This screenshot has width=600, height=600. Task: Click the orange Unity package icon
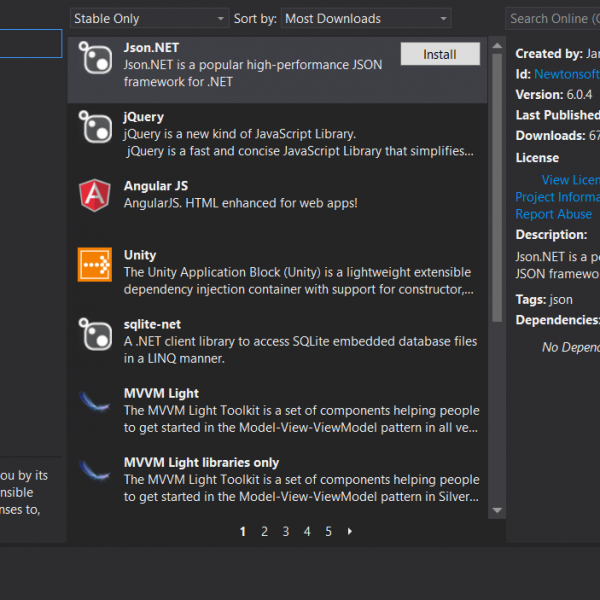pyautogui.click(x=95, y=264)
